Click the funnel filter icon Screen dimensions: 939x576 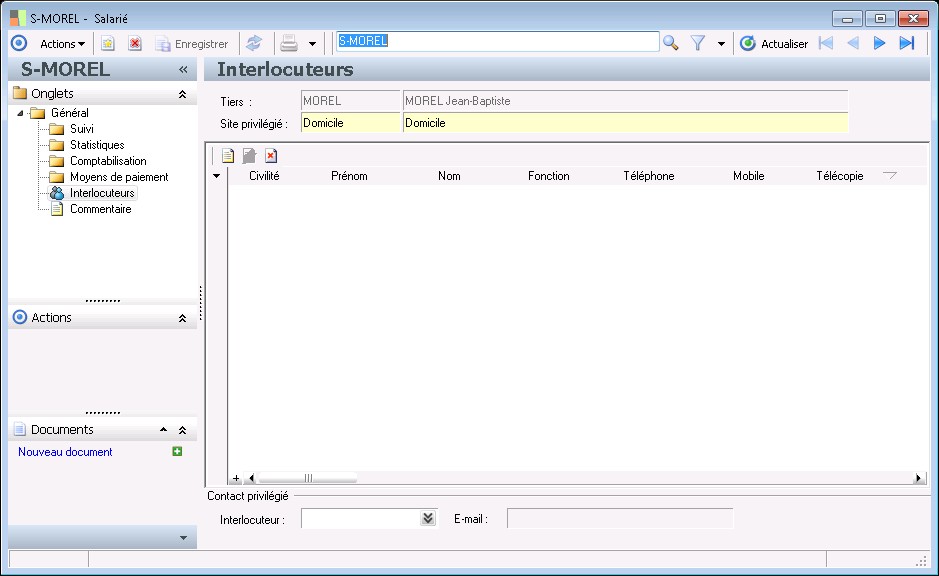(x=698, y=43)
